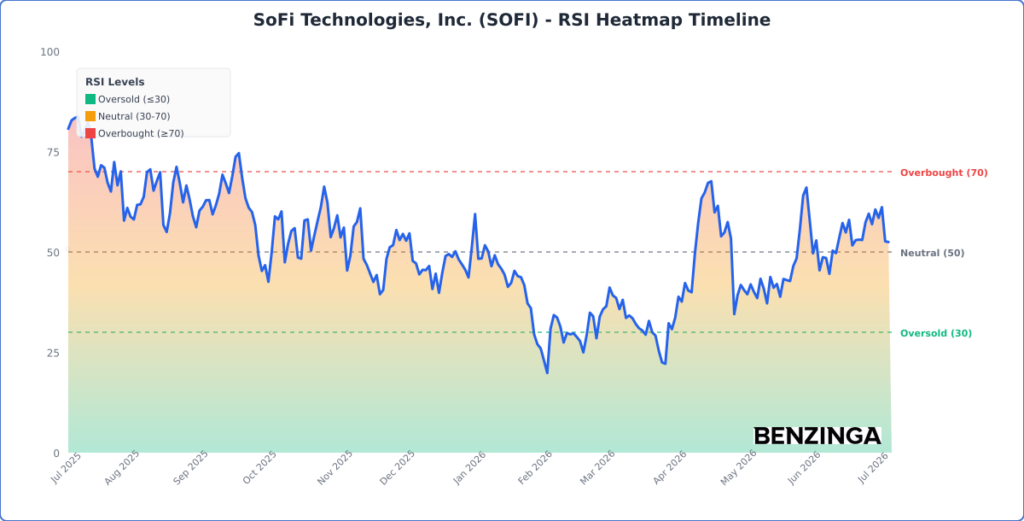Screen dimensions: 1024x521
Task: Click the RSI Levels legend heading
Action: (115, 82)
